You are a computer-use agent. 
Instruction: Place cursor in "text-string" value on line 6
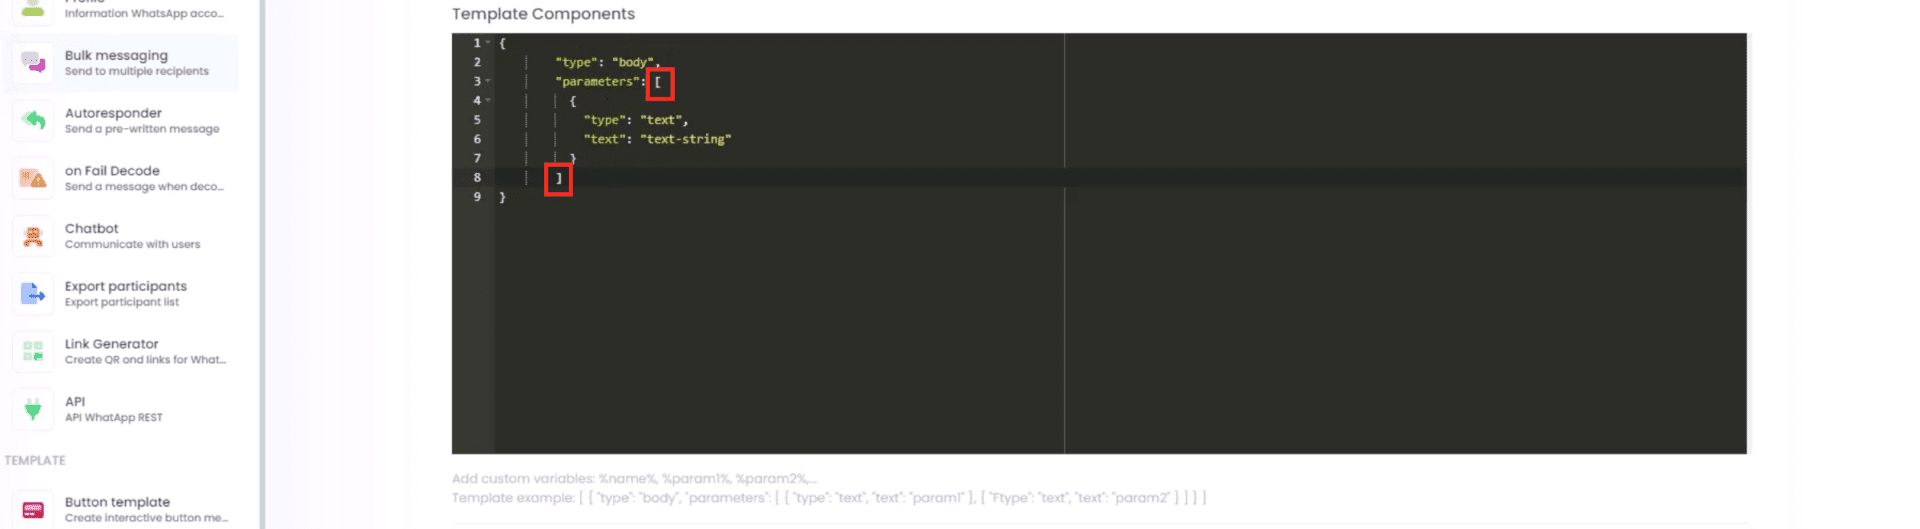(685, 139)
